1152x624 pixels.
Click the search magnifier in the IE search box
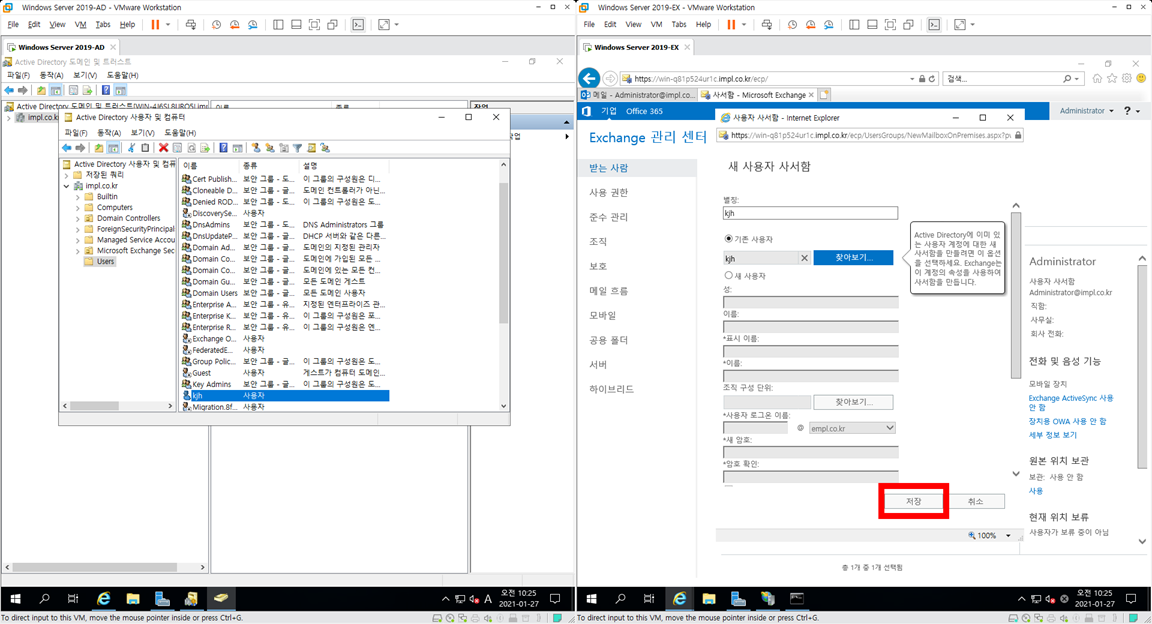1067,79
